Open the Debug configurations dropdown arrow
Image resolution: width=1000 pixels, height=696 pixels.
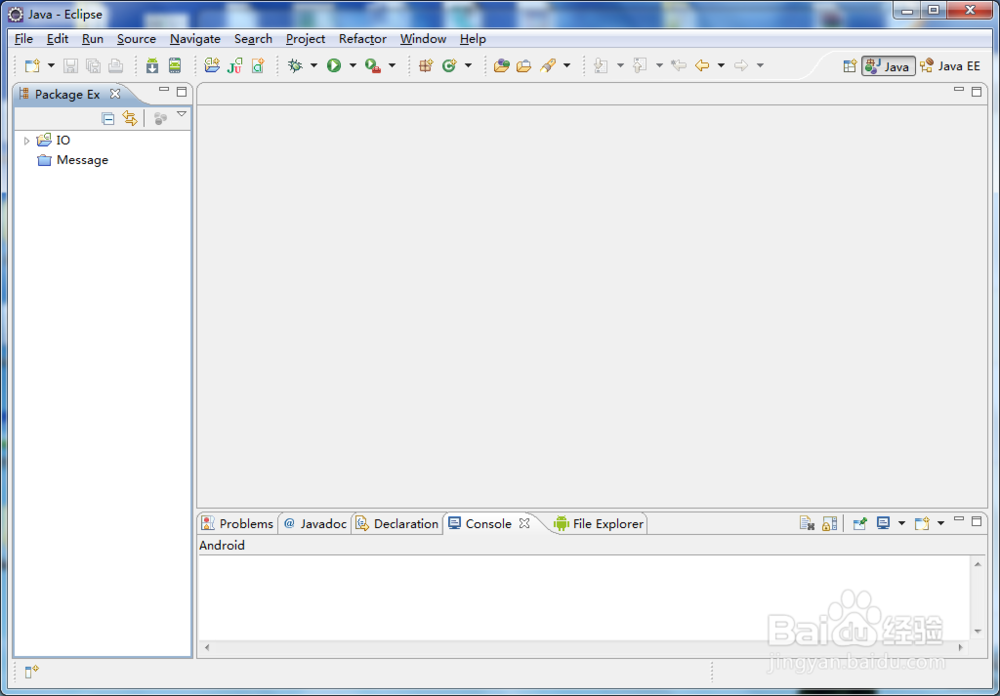click(x=314, y=66)
